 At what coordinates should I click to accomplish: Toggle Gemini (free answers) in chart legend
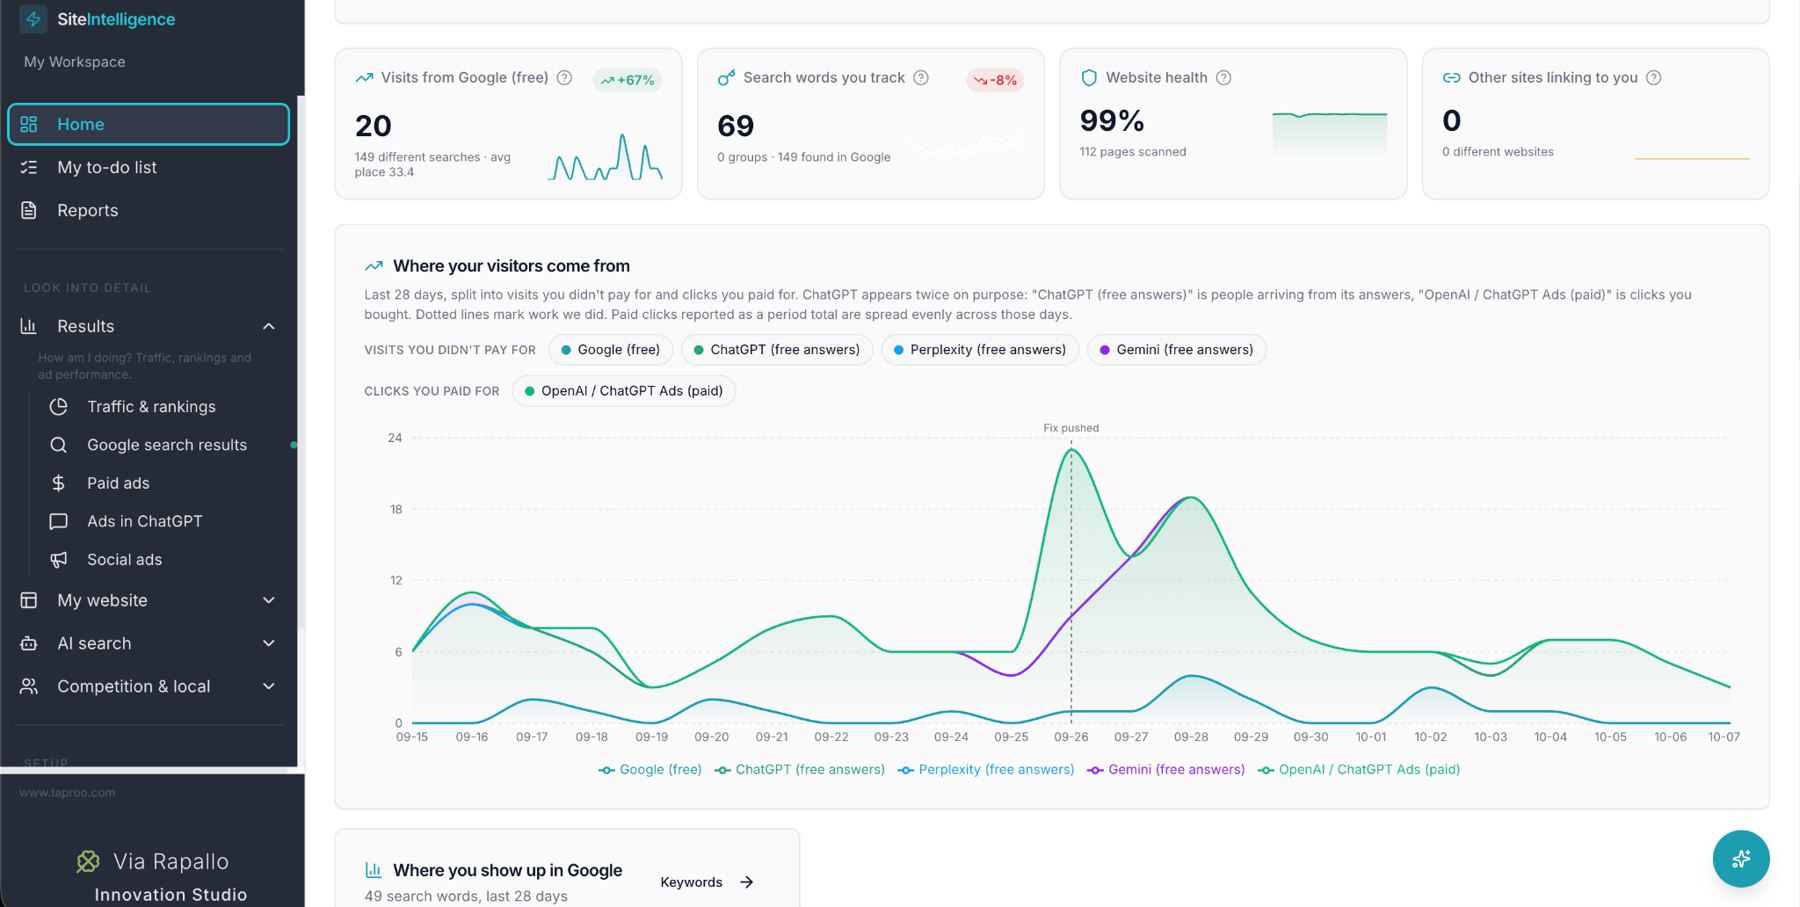pos(1166,769)
